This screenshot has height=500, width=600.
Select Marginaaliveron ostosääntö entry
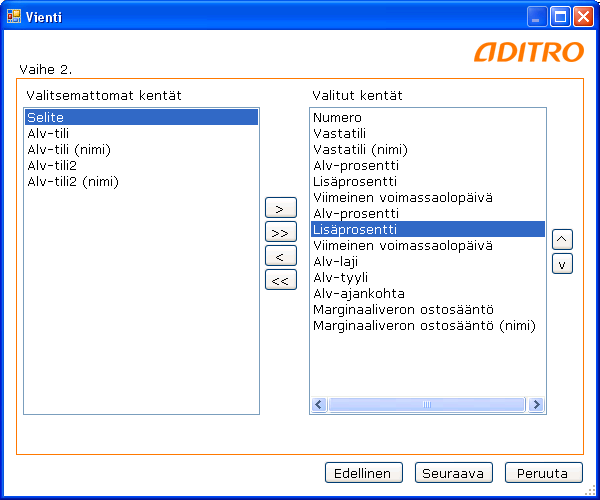coord(427,309)
